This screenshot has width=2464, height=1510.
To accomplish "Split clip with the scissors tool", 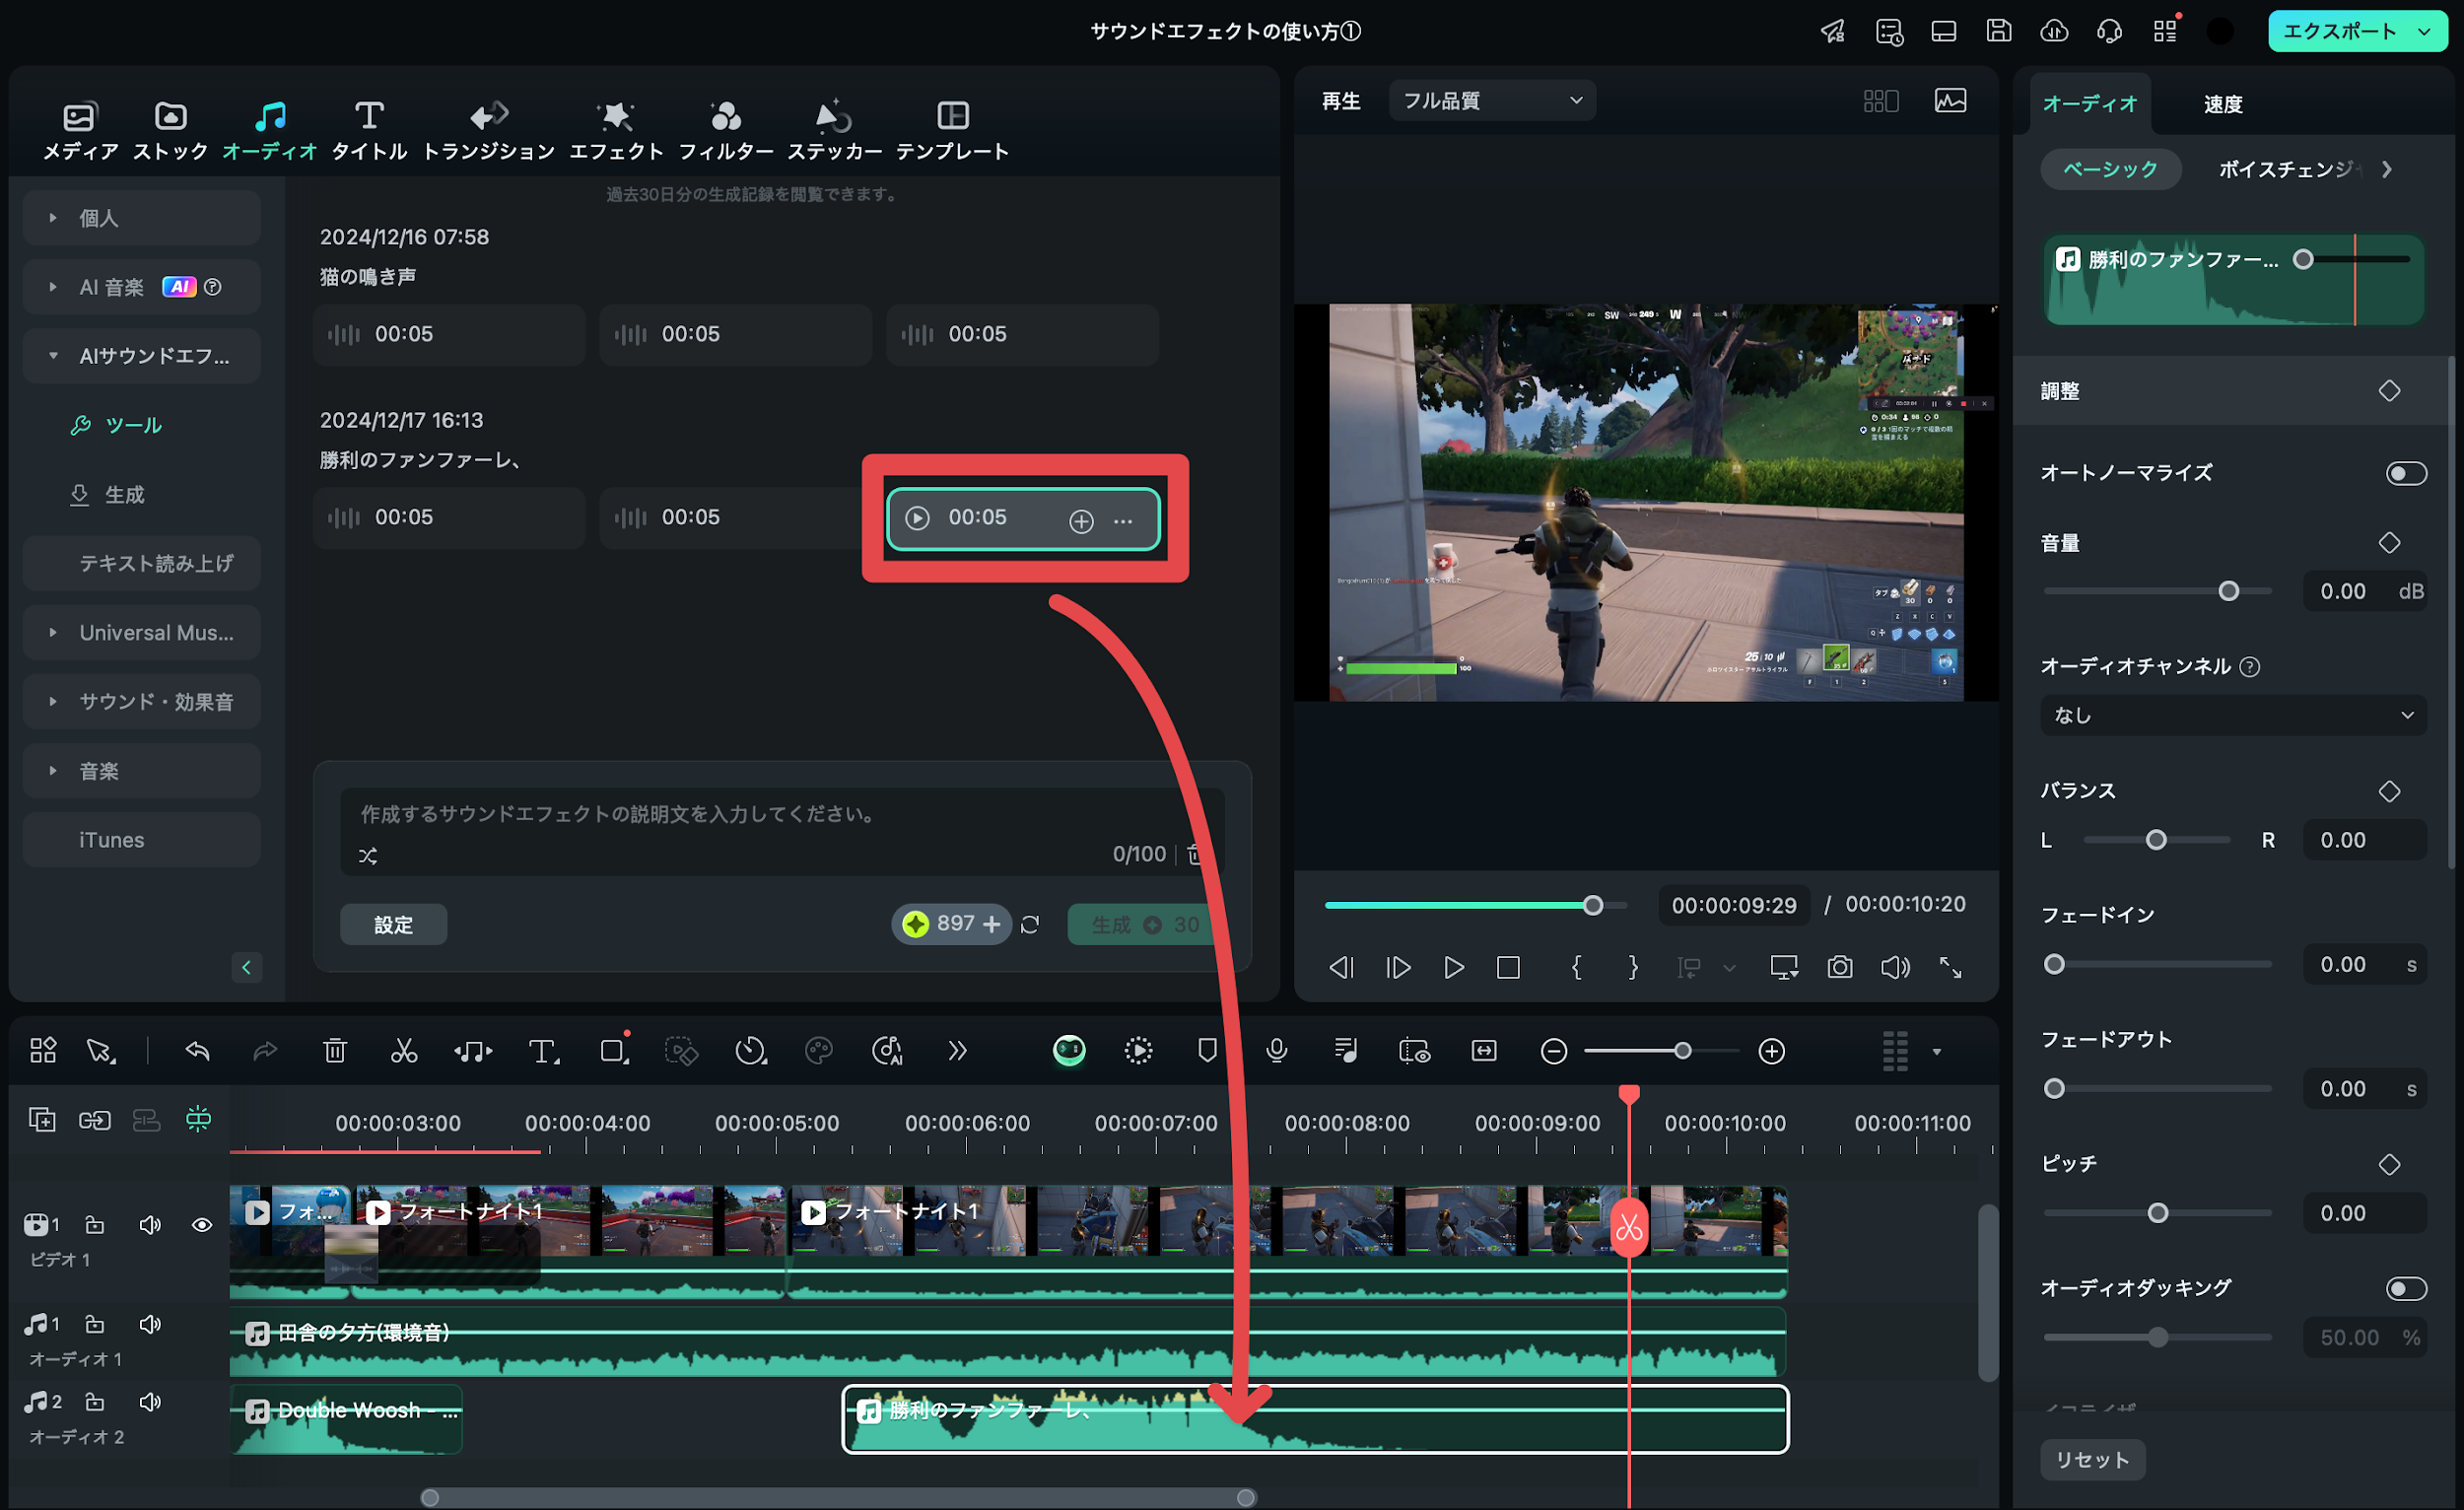I will (404, 1051).
